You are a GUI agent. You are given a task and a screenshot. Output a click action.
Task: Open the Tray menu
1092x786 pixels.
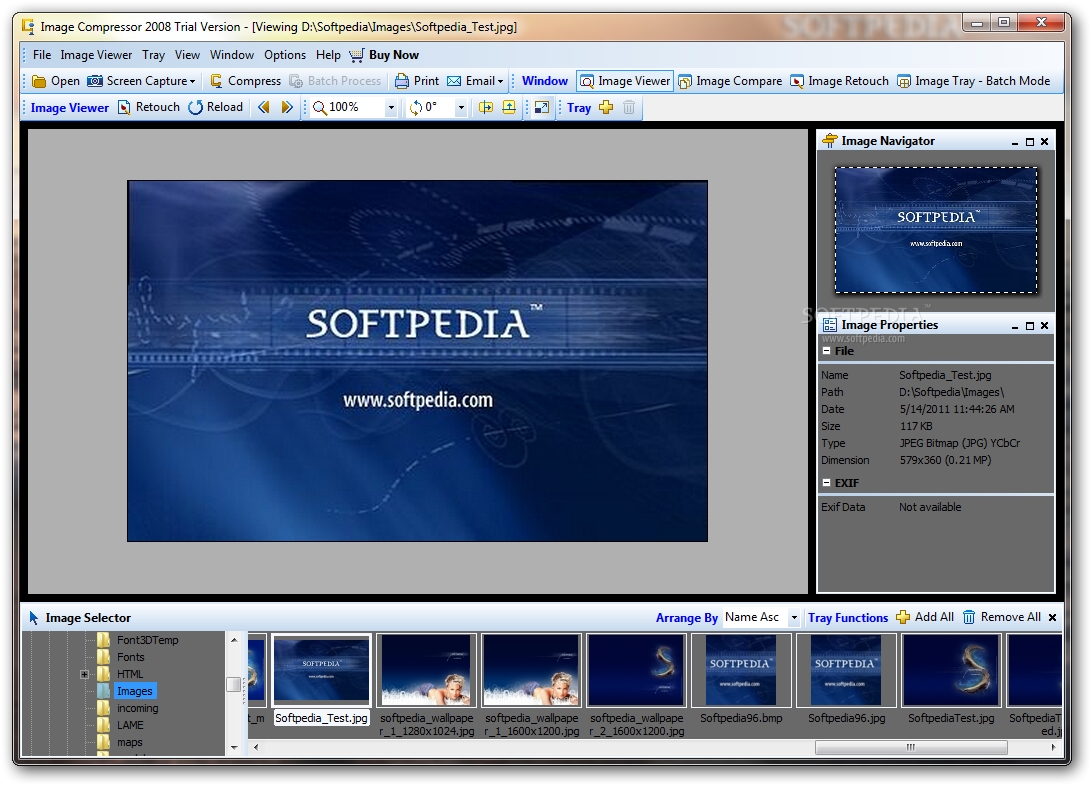coord(153,55)
